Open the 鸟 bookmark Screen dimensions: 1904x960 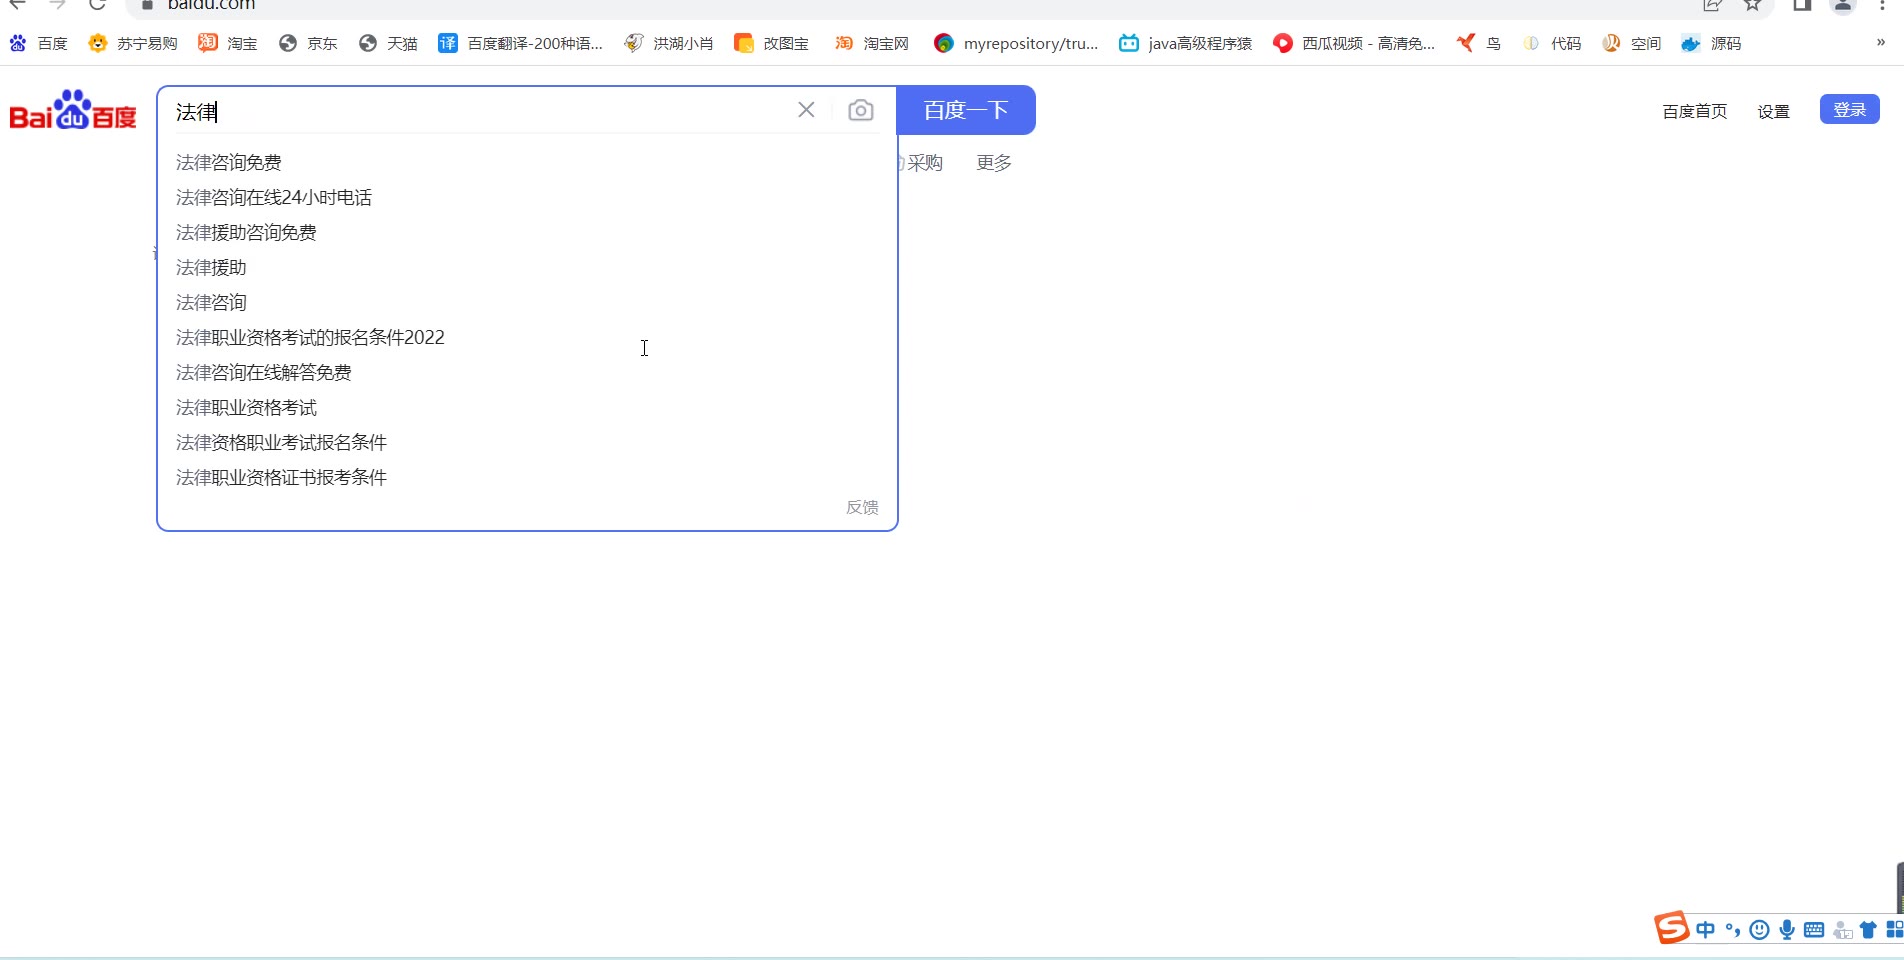[x=1479, y=43]
